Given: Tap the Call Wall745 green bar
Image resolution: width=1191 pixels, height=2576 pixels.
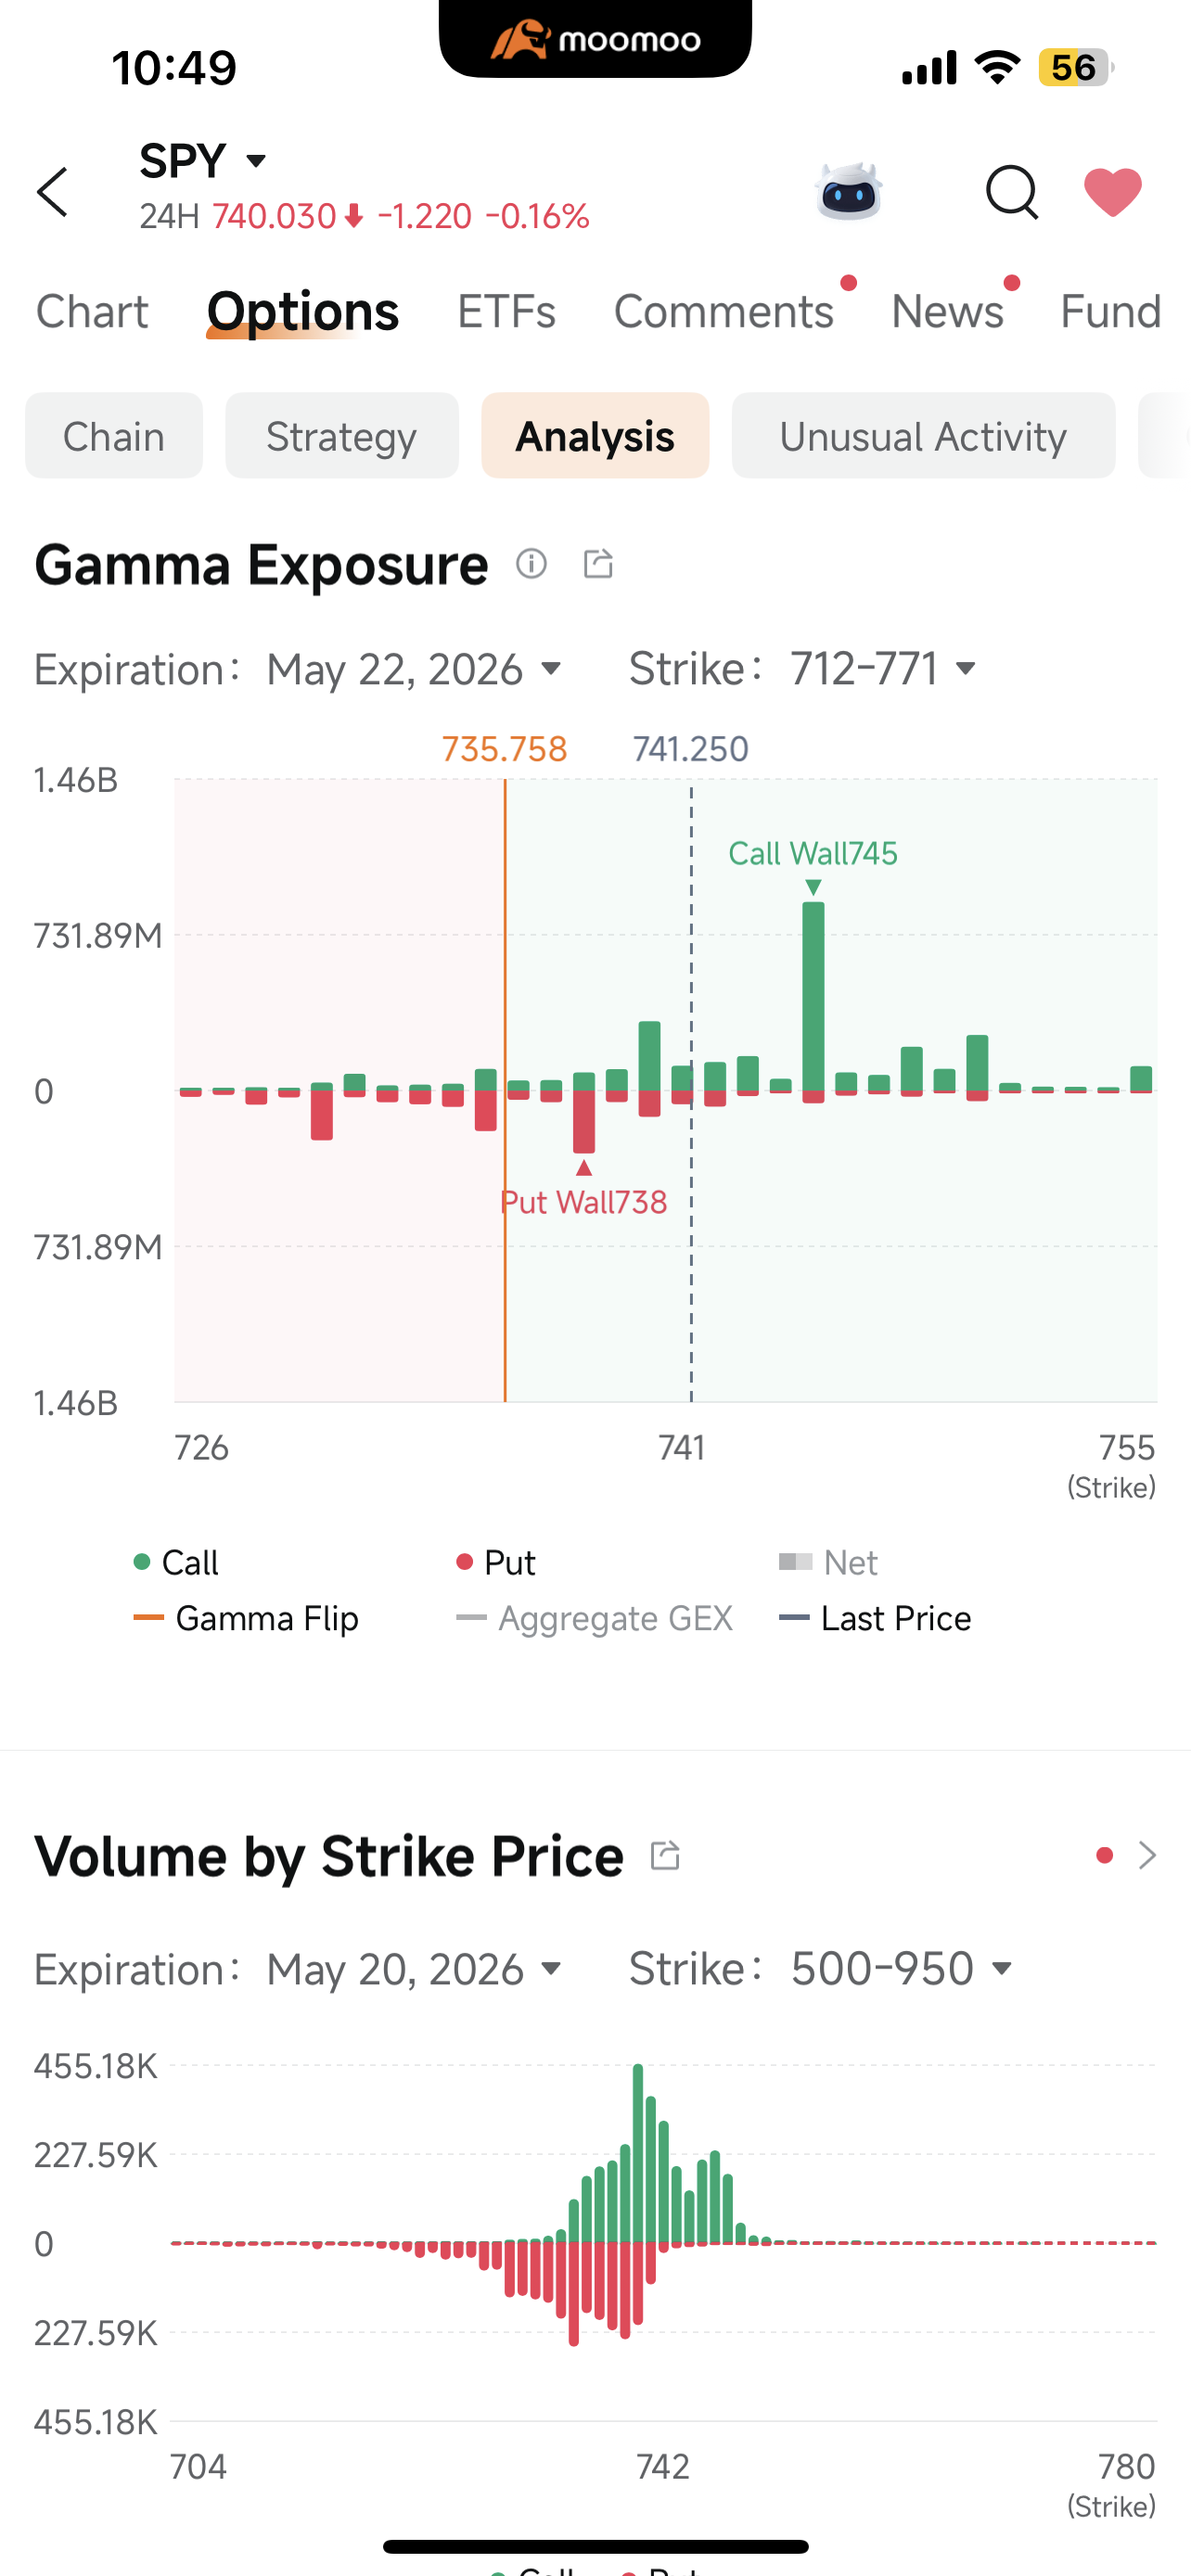Looking at the screenshot, I should click(x=813, y=996).
